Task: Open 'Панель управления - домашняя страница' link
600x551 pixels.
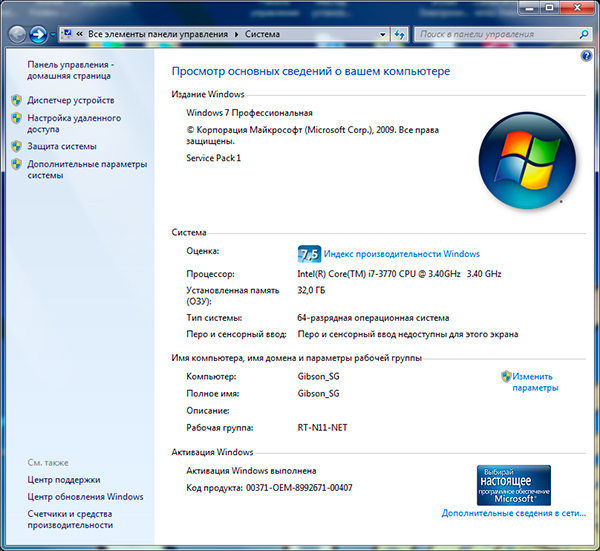Action: [71, 70]
